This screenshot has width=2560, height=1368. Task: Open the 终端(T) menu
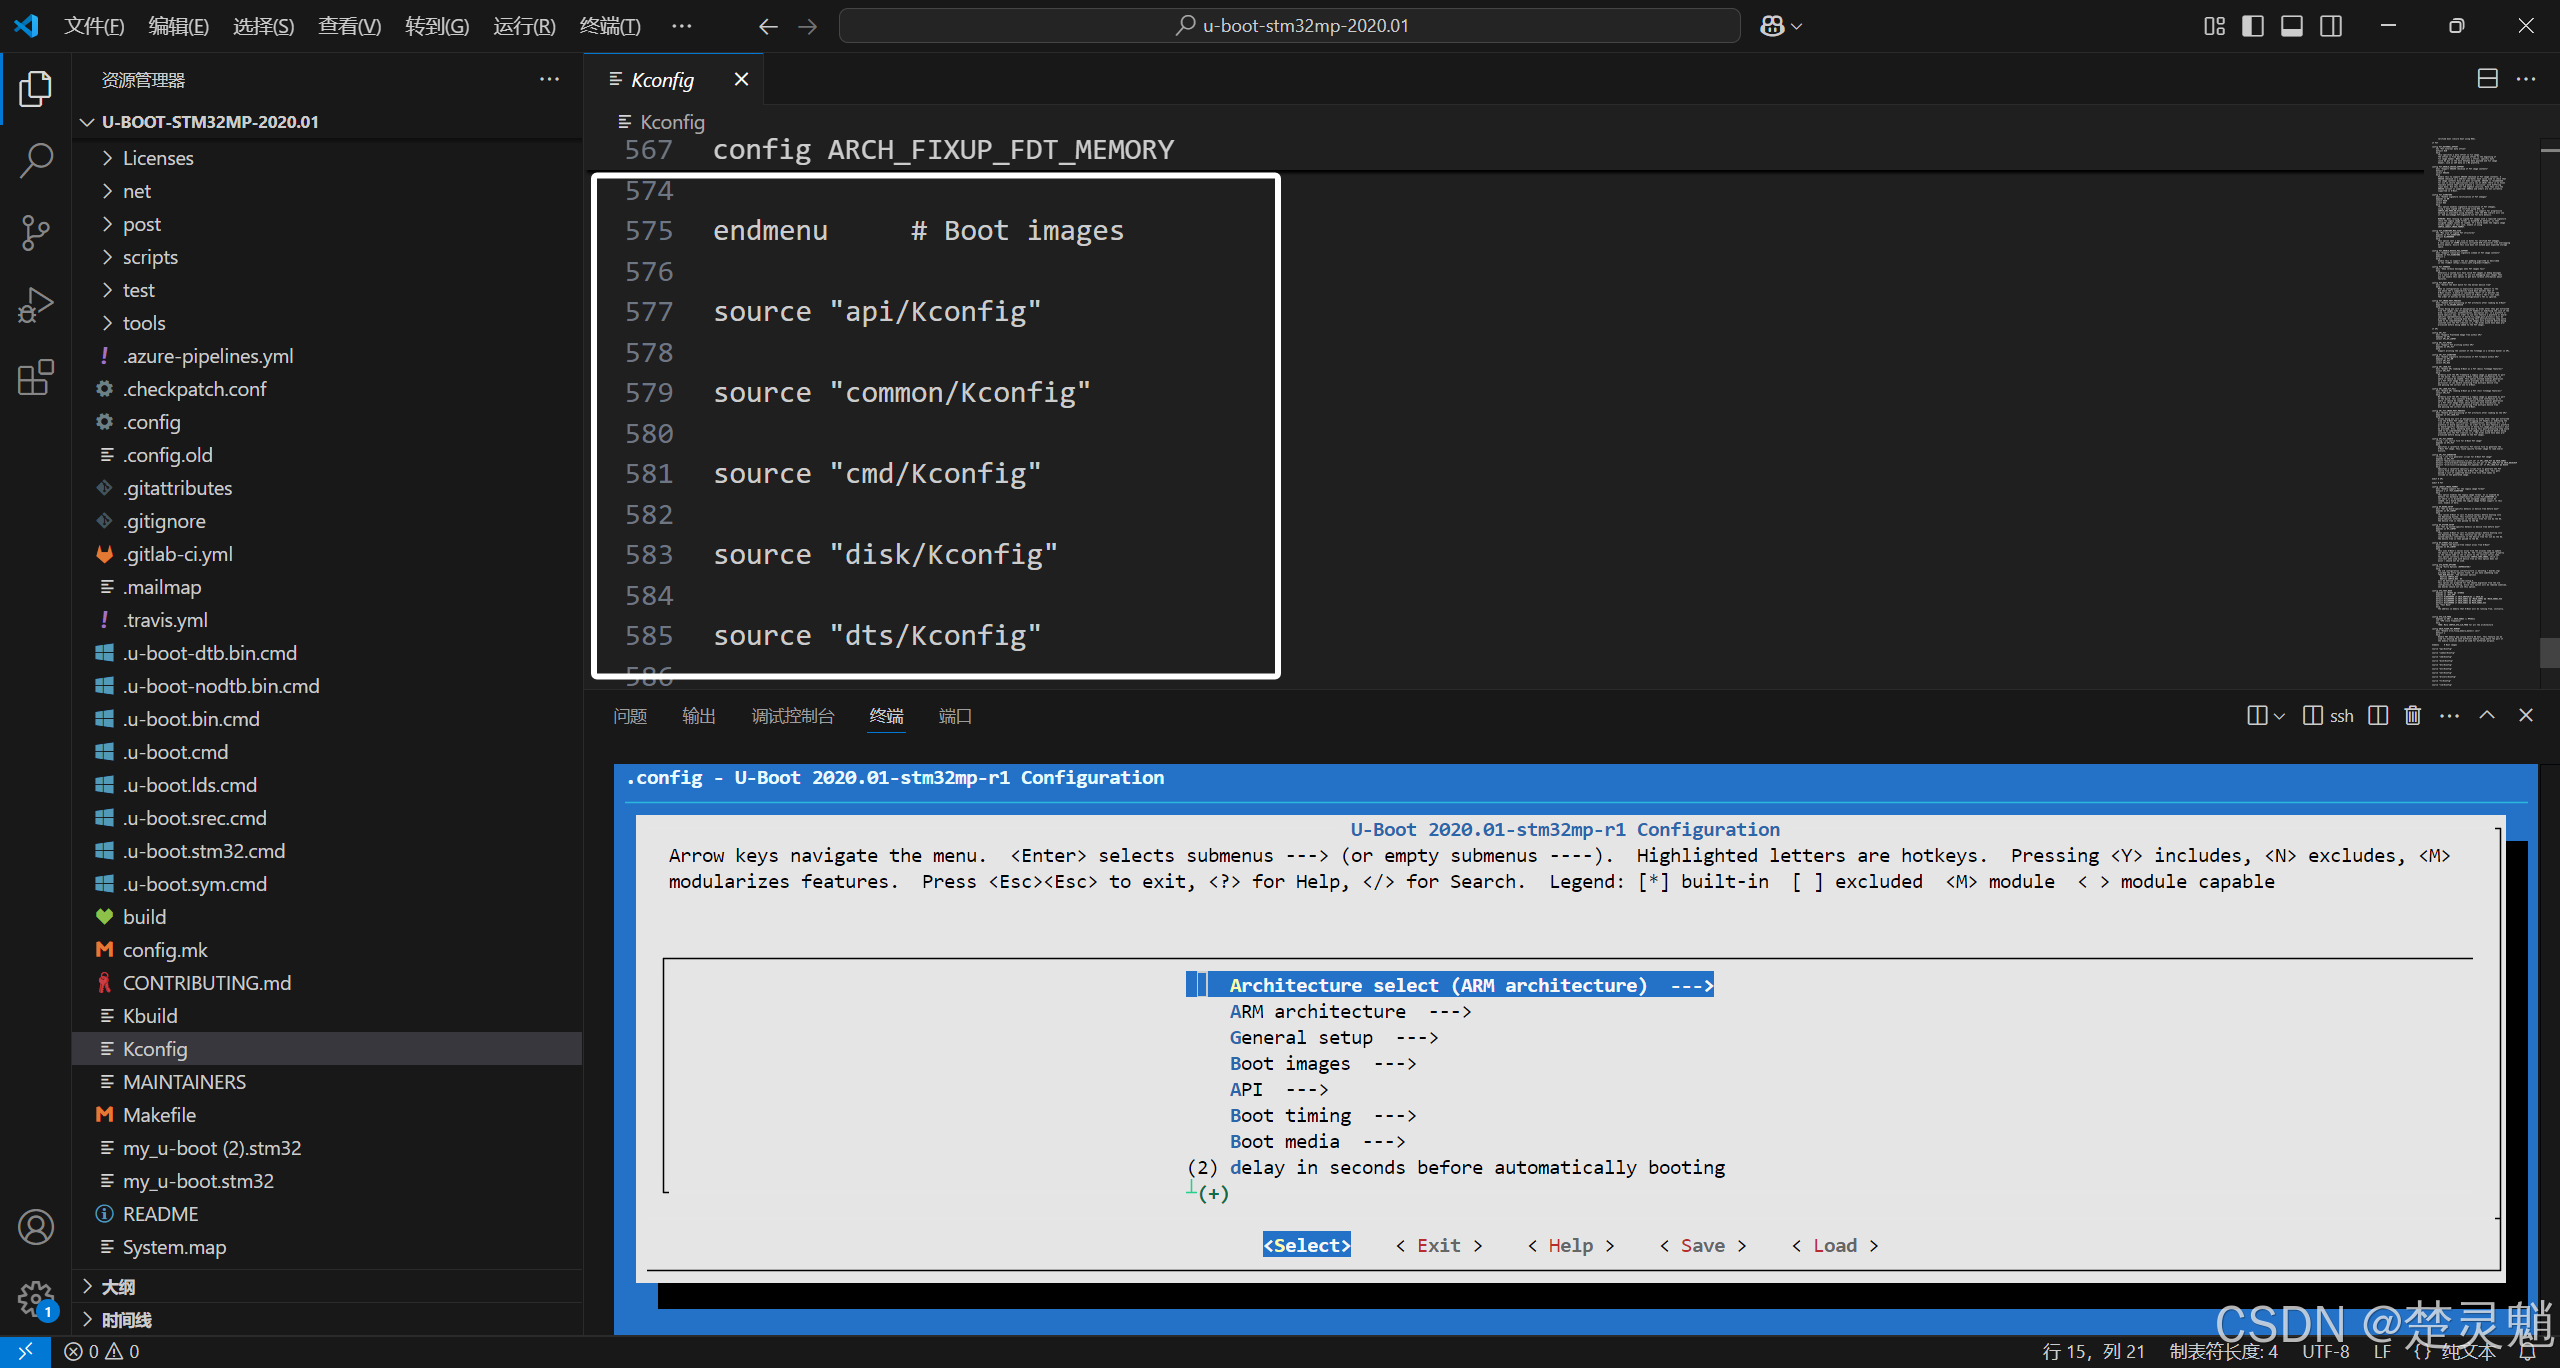(x=610, y=26)
